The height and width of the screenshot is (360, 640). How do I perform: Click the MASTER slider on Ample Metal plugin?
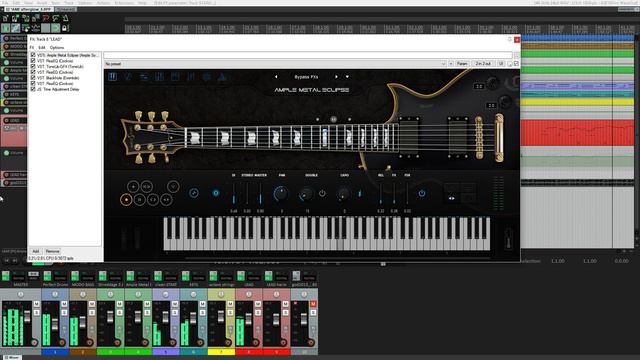(260, 193)
